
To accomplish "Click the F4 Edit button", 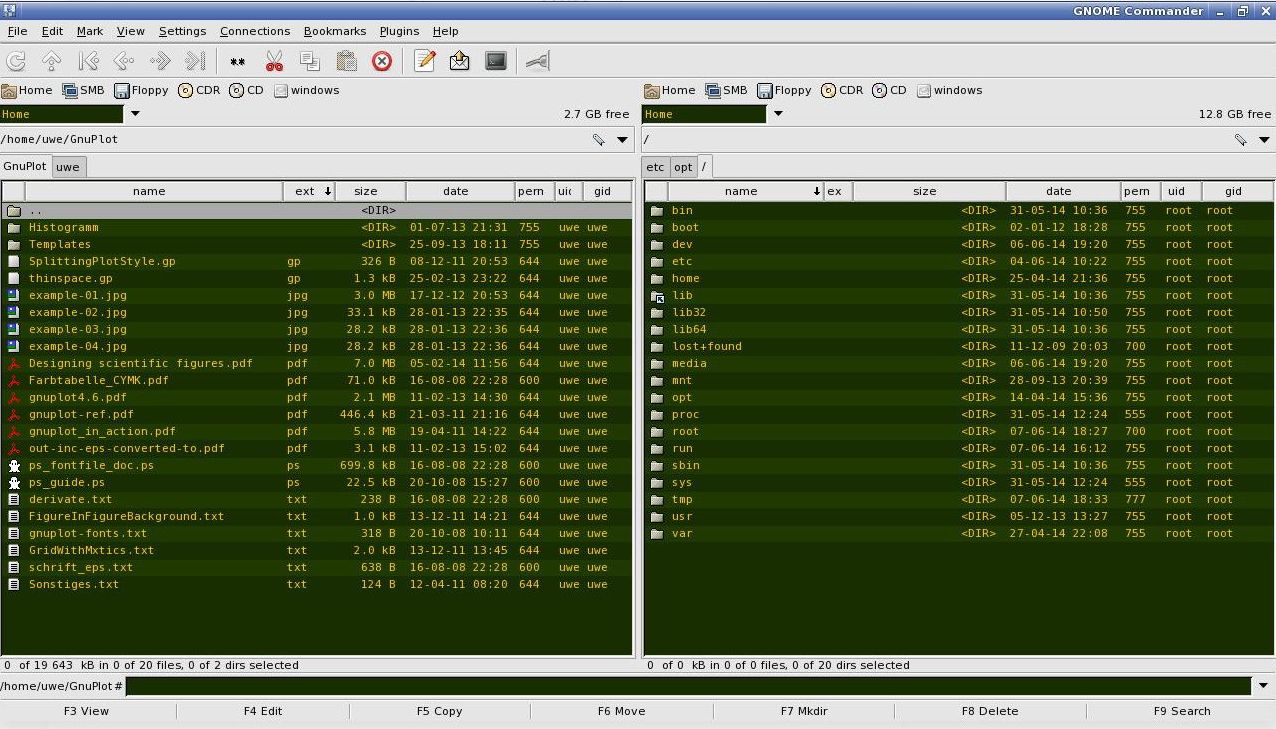I will pos(263,711).
